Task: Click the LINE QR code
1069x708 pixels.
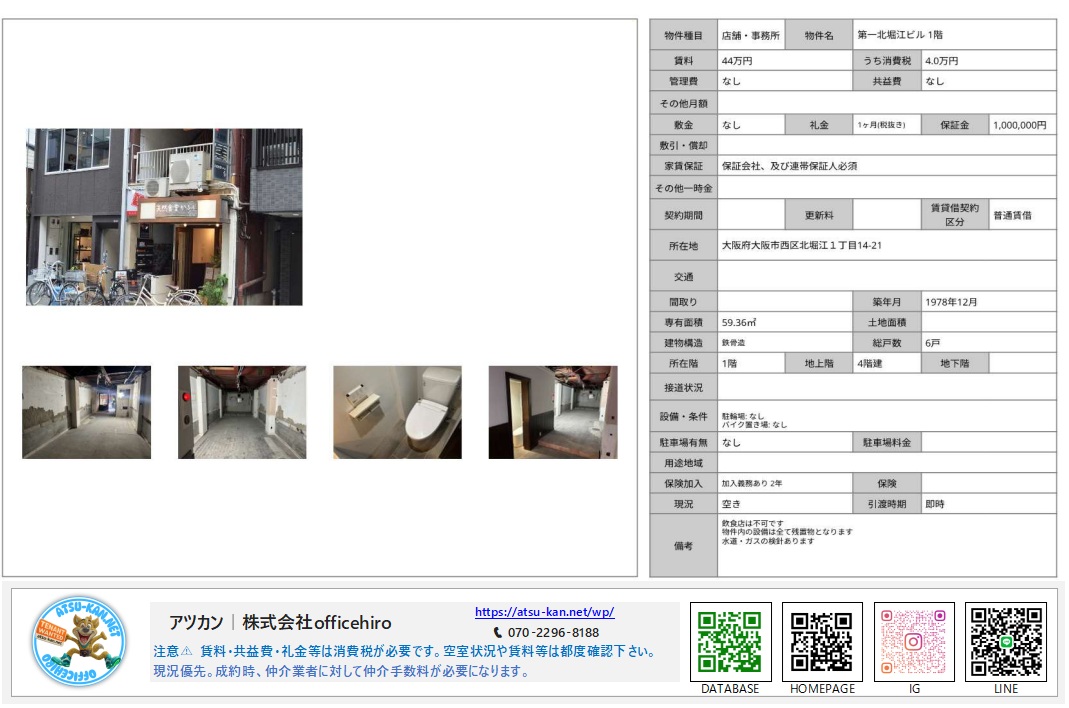Action: (1006, 641)
